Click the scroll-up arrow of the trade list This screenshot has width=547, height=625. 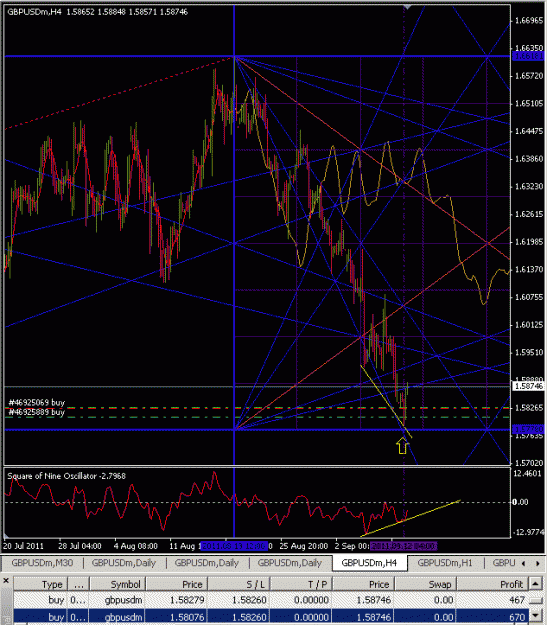(535, 584)
